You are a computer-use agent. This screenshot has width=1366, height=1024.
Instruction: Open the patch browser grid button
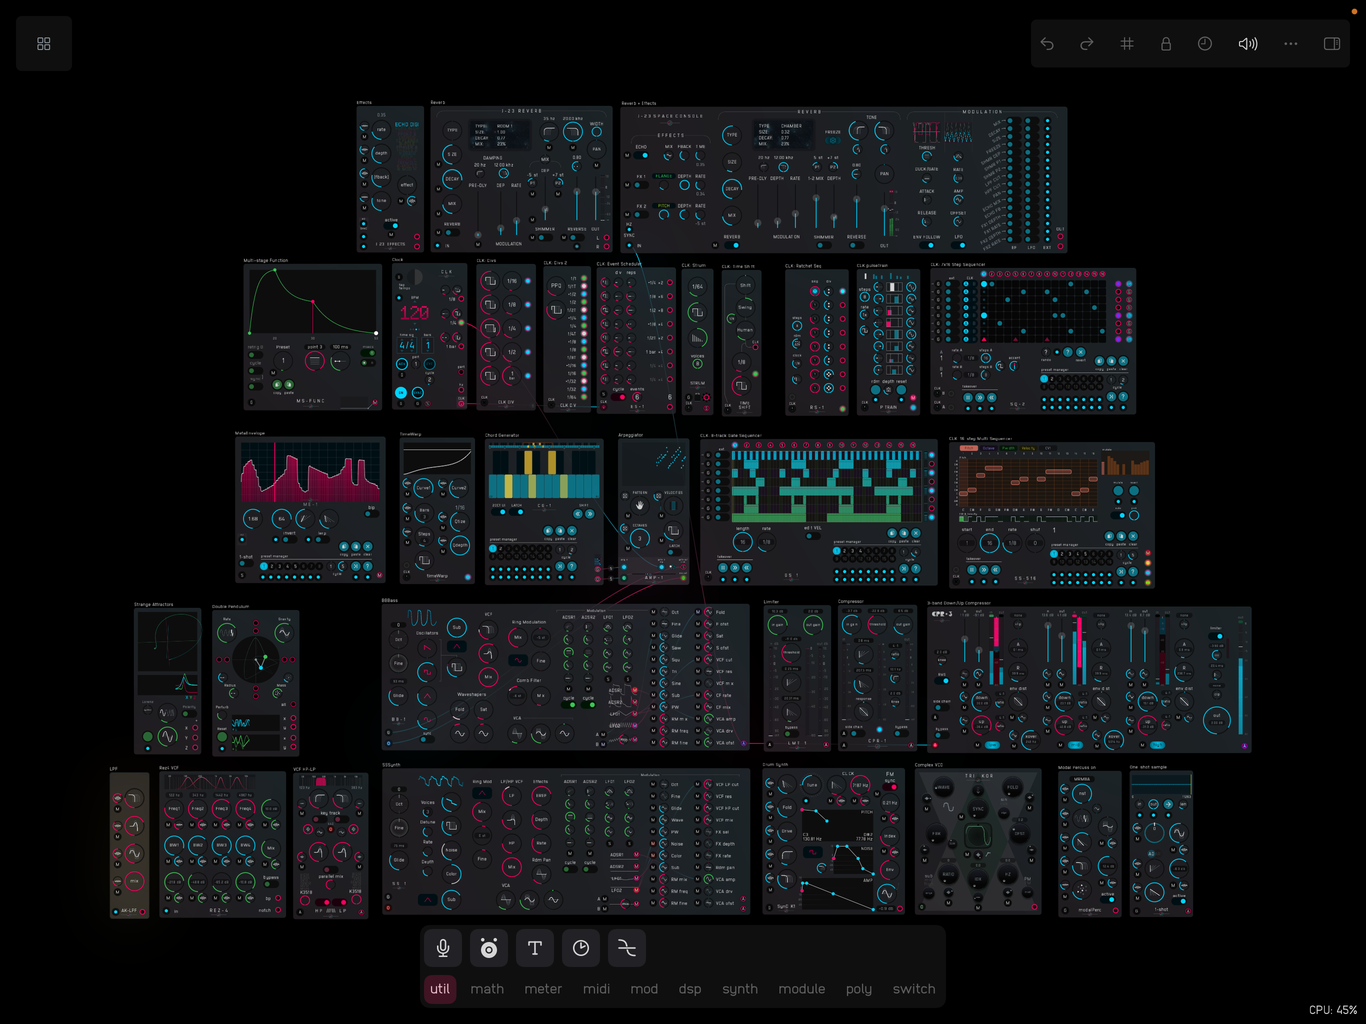(44, 44)
